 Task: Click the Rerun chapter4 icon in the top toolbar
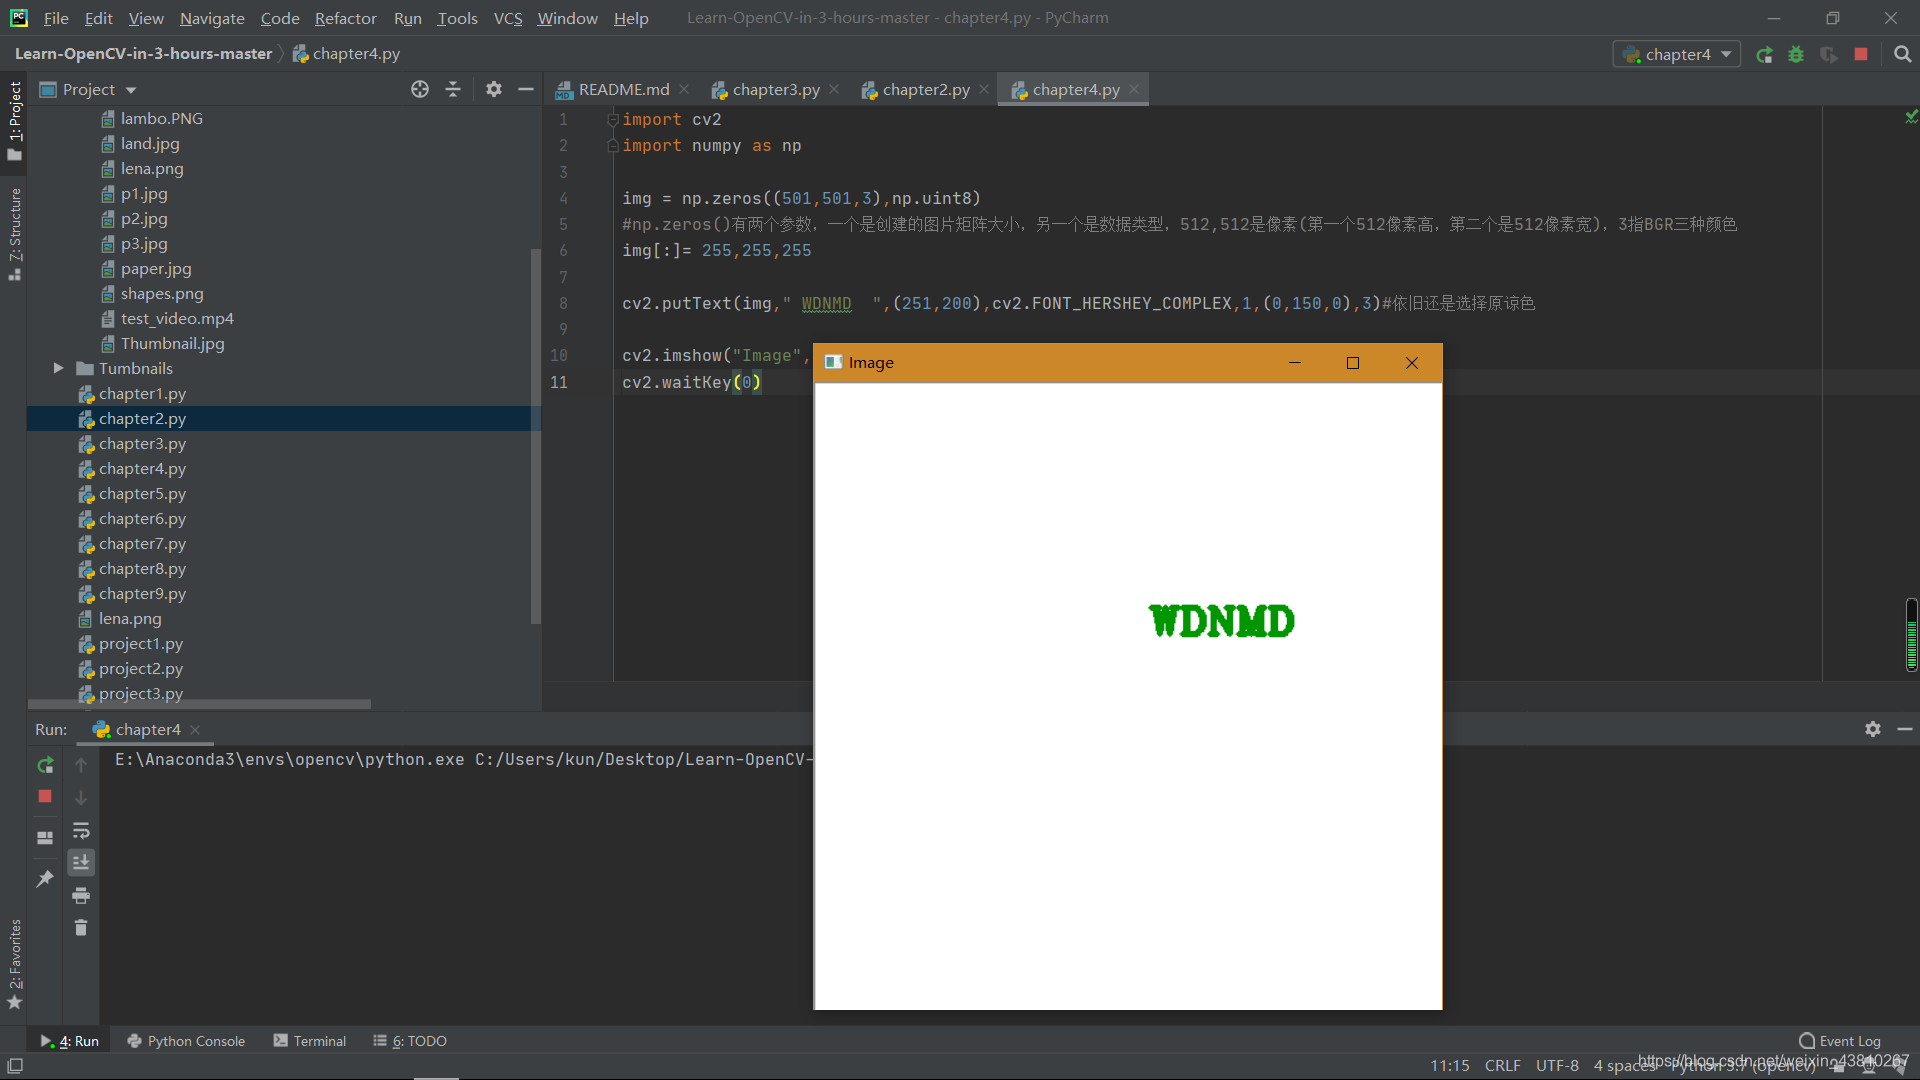[1764, 55]
